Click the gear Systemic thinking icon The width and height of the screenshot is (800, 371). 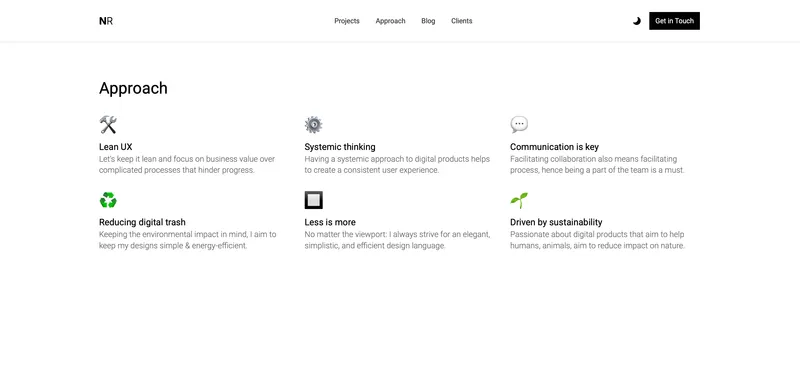click(x=314, y=125)
